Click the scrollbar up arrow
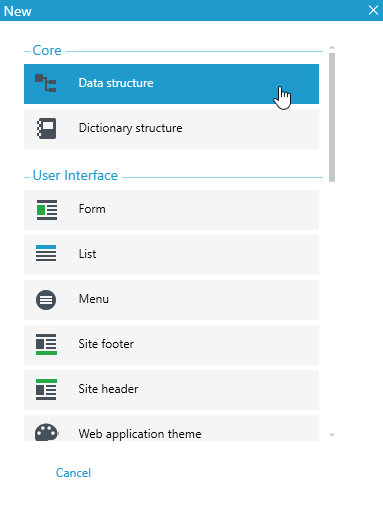Screen dimensions: 383x508 pyautogui.click(x=332, y=47)
